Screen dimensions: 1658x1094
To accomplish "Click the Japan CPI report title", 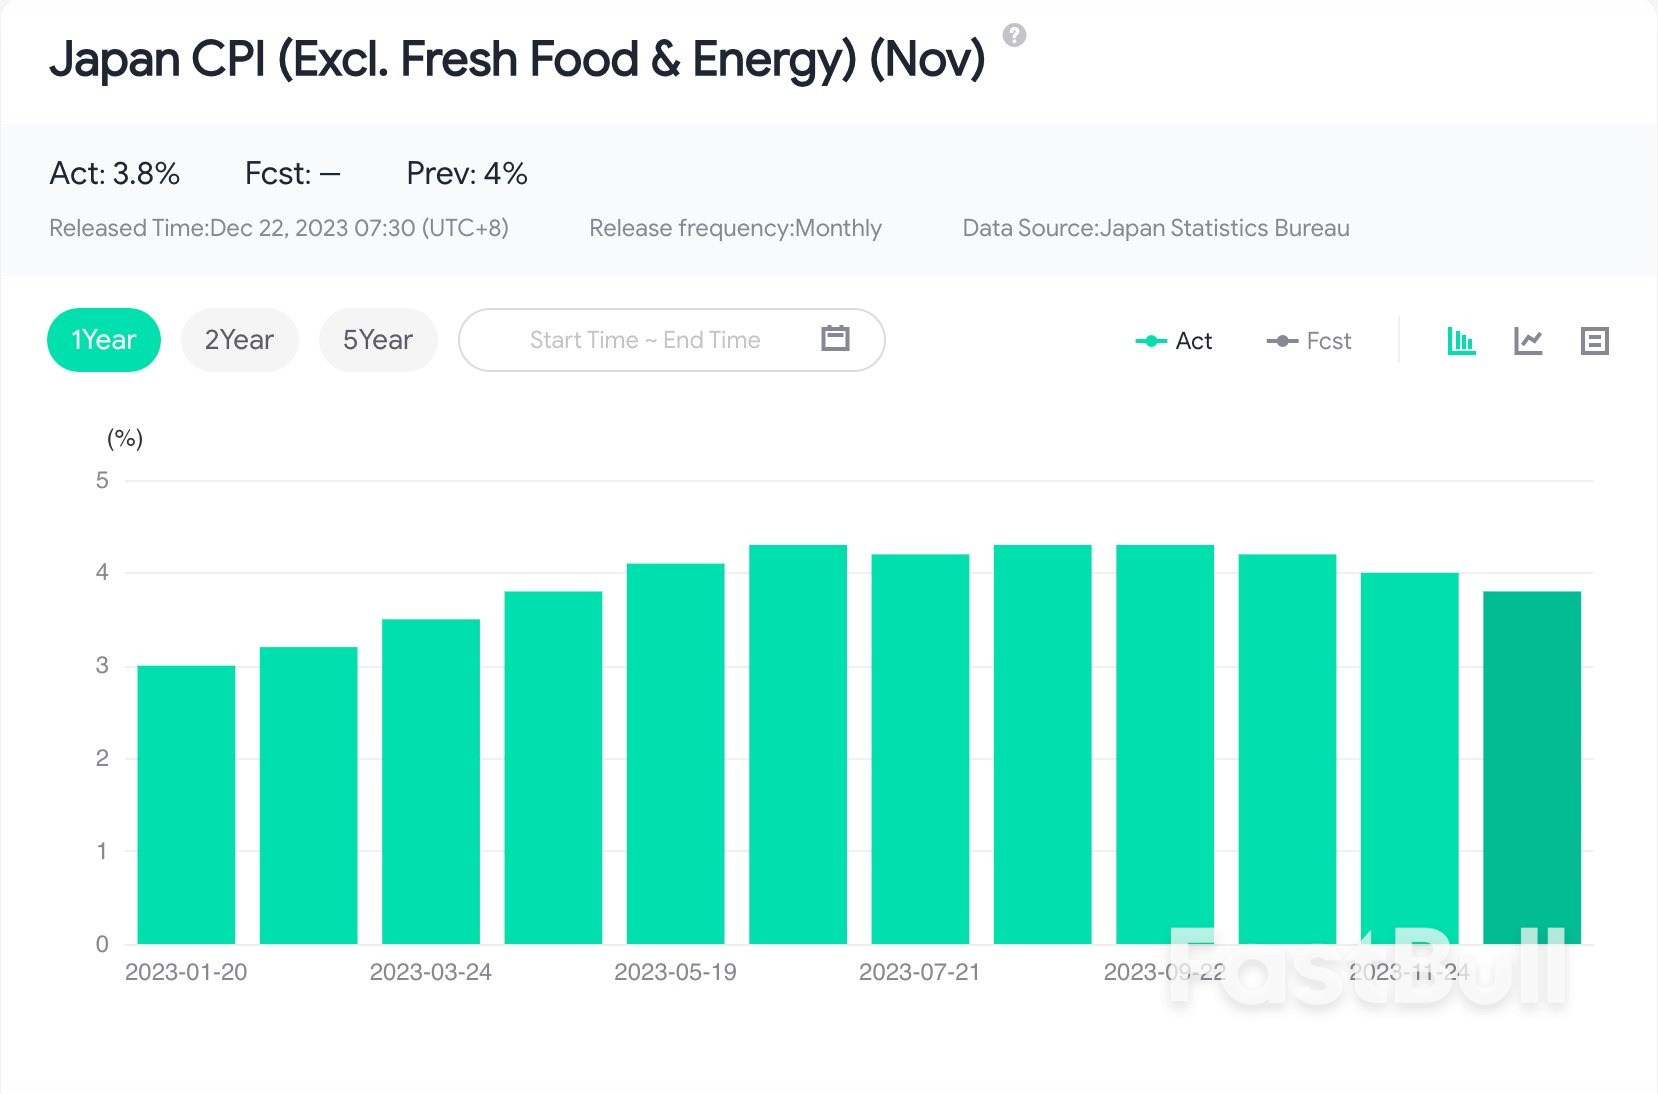I will coord(517,60).
